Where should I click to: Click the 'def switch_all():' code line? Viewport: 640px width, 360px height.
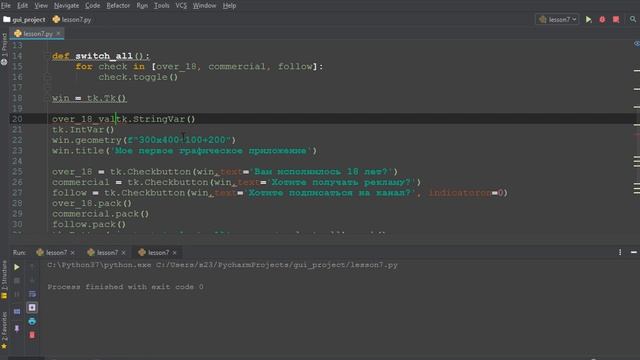(101, 56)
